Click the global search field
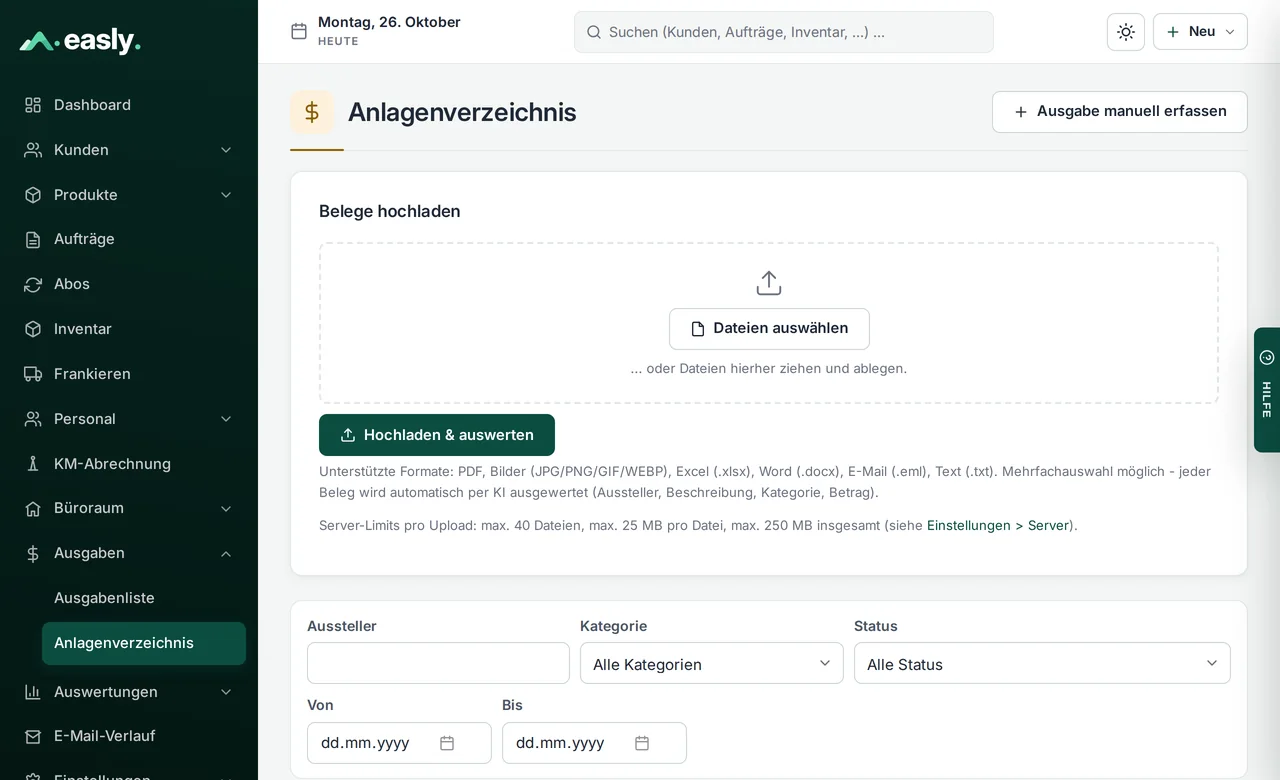The height and width of the screenshot is (780, 1280). tap(784, 32)
